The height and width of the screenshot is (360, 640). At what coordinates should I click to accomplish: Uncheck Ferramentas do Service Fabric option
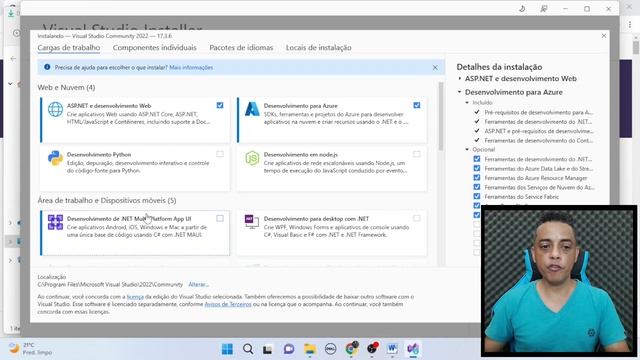click(x=477, y=196)
